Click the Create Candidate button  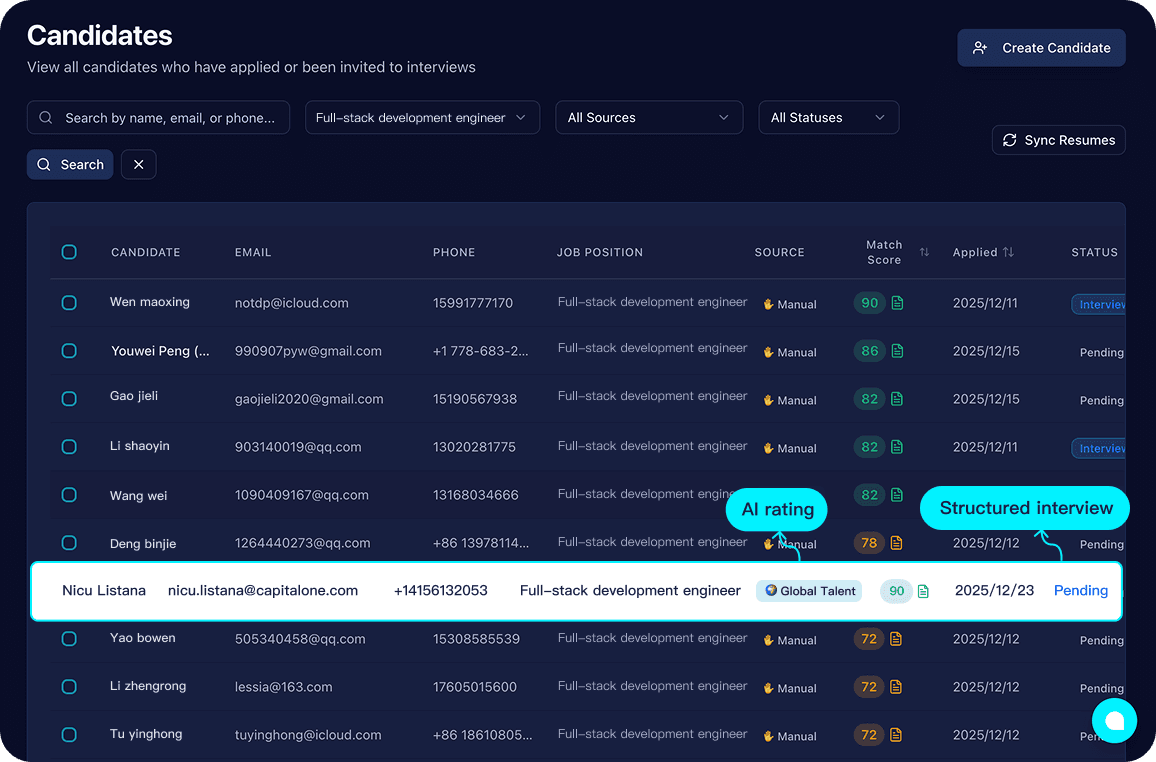(x=1041, y=47)
